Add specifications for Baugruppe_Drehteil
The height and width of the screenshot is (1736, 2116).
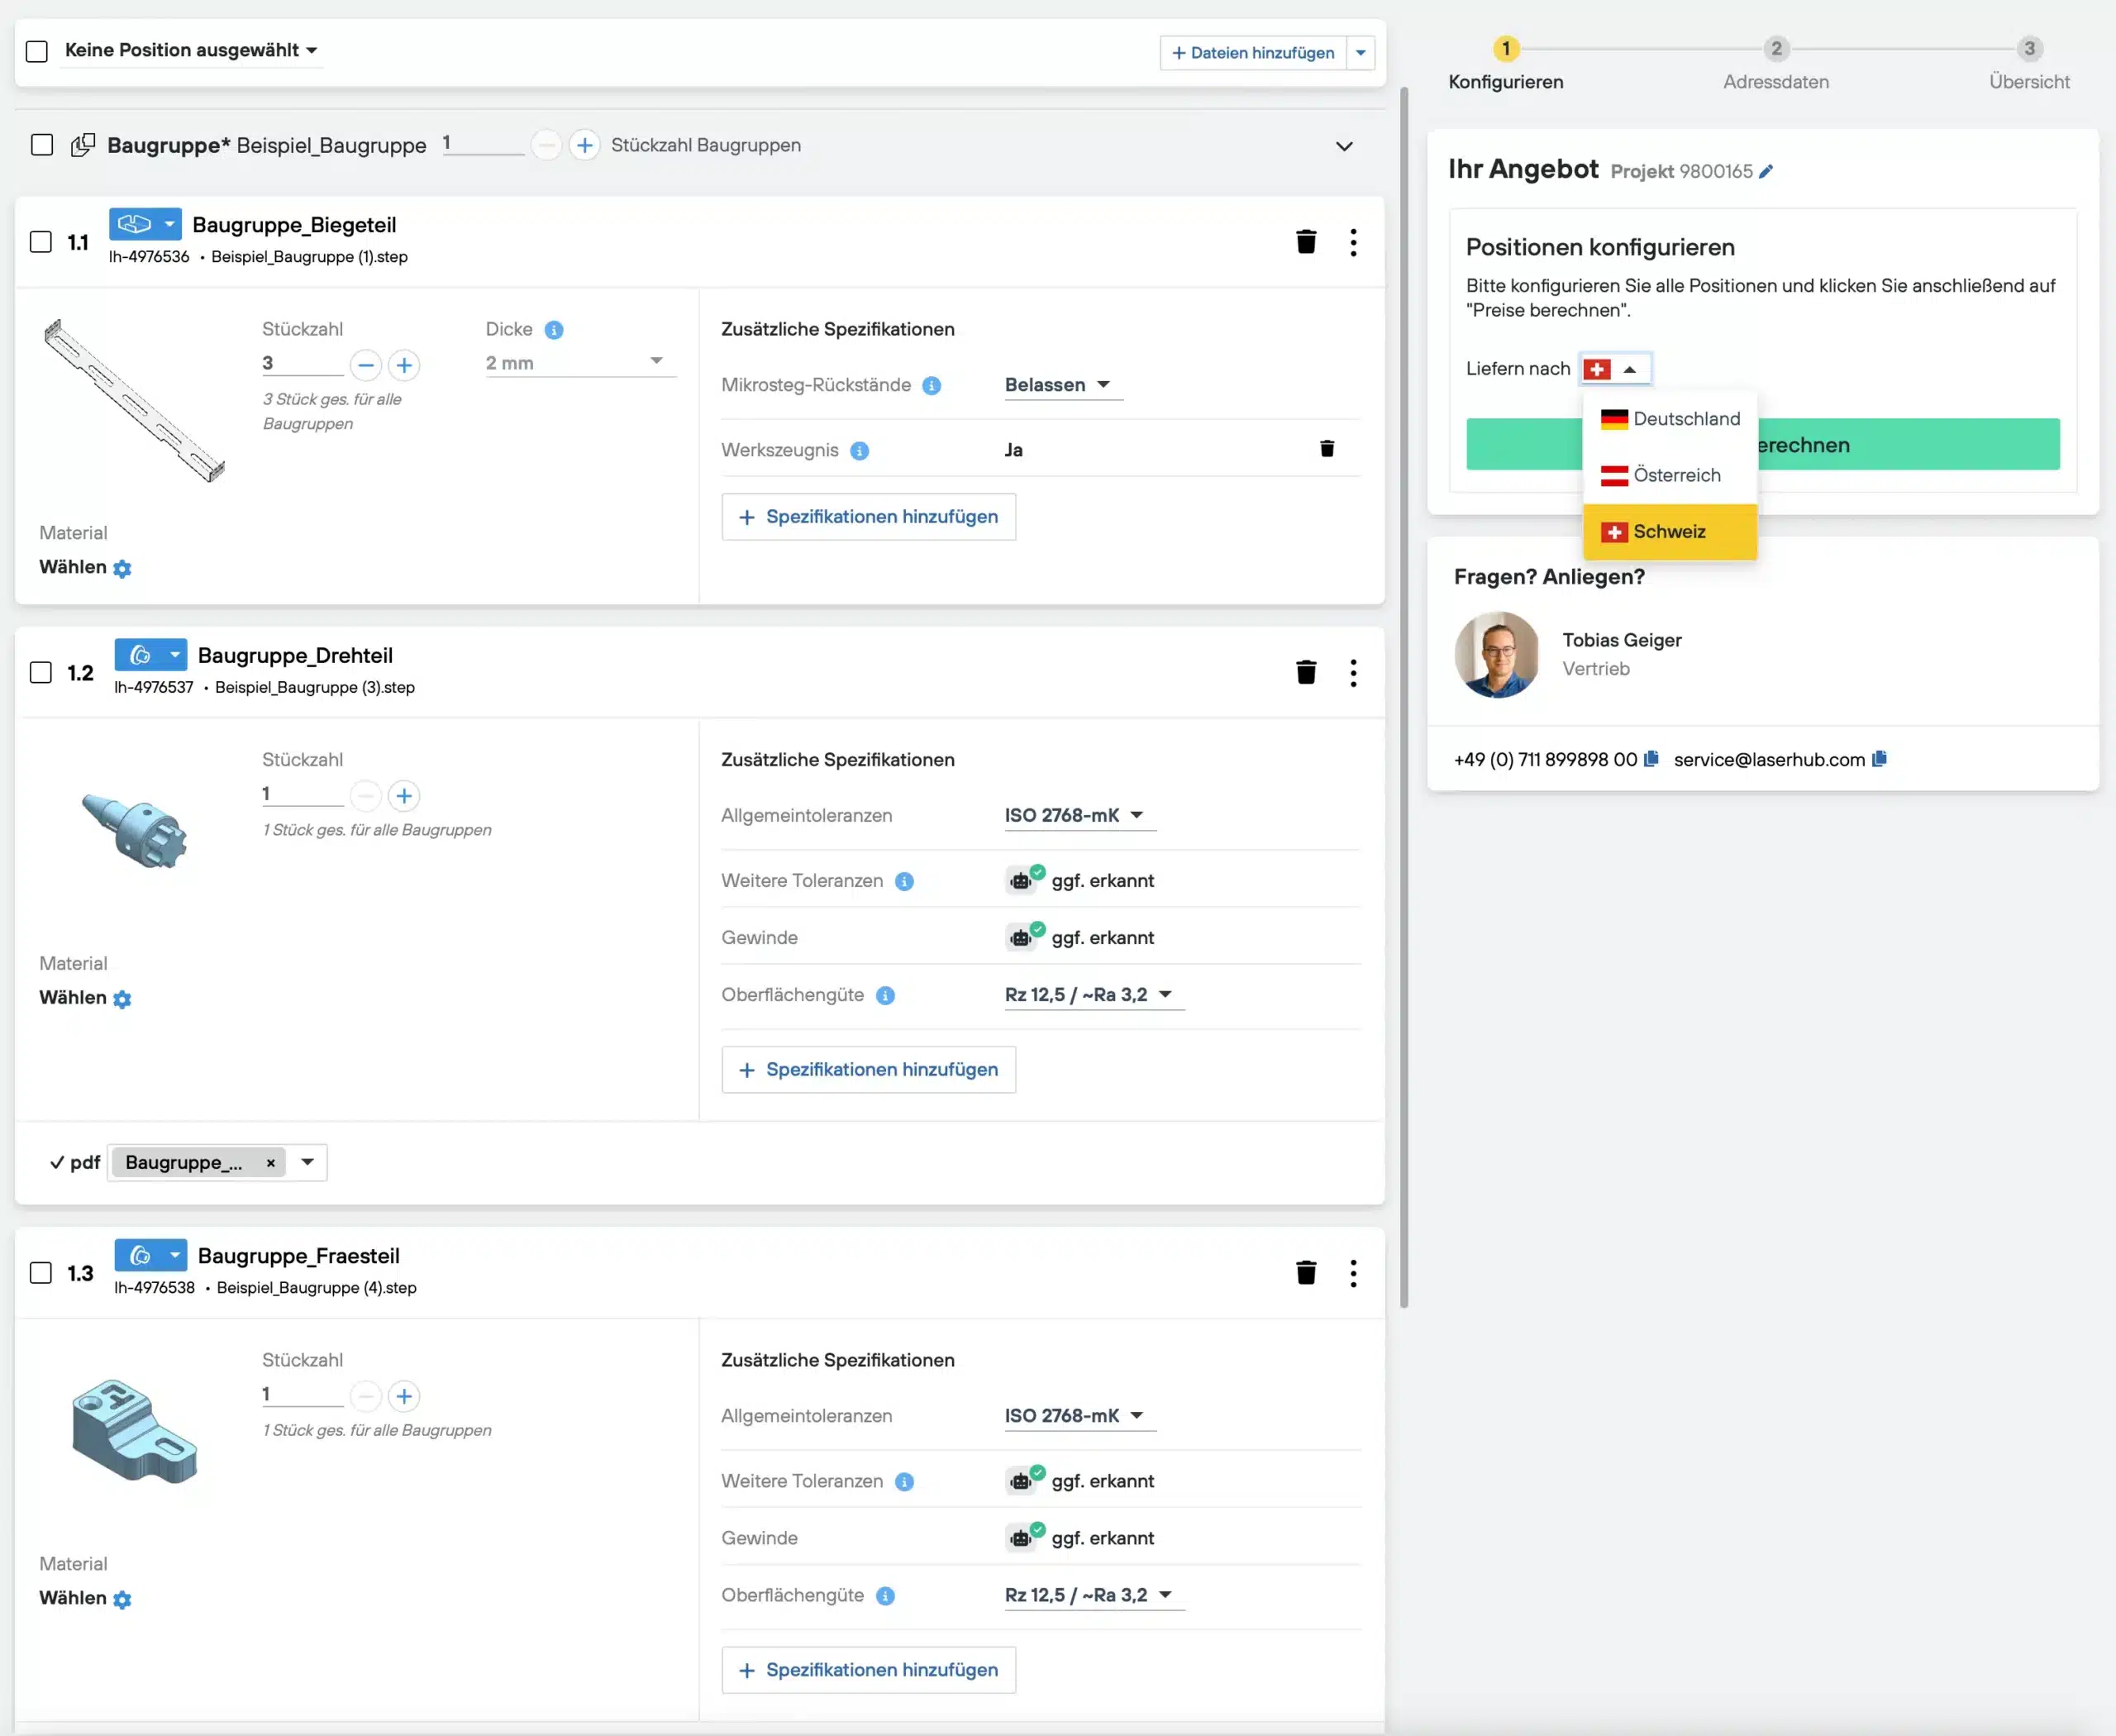pyautogui.click(x=869, y=1070)
